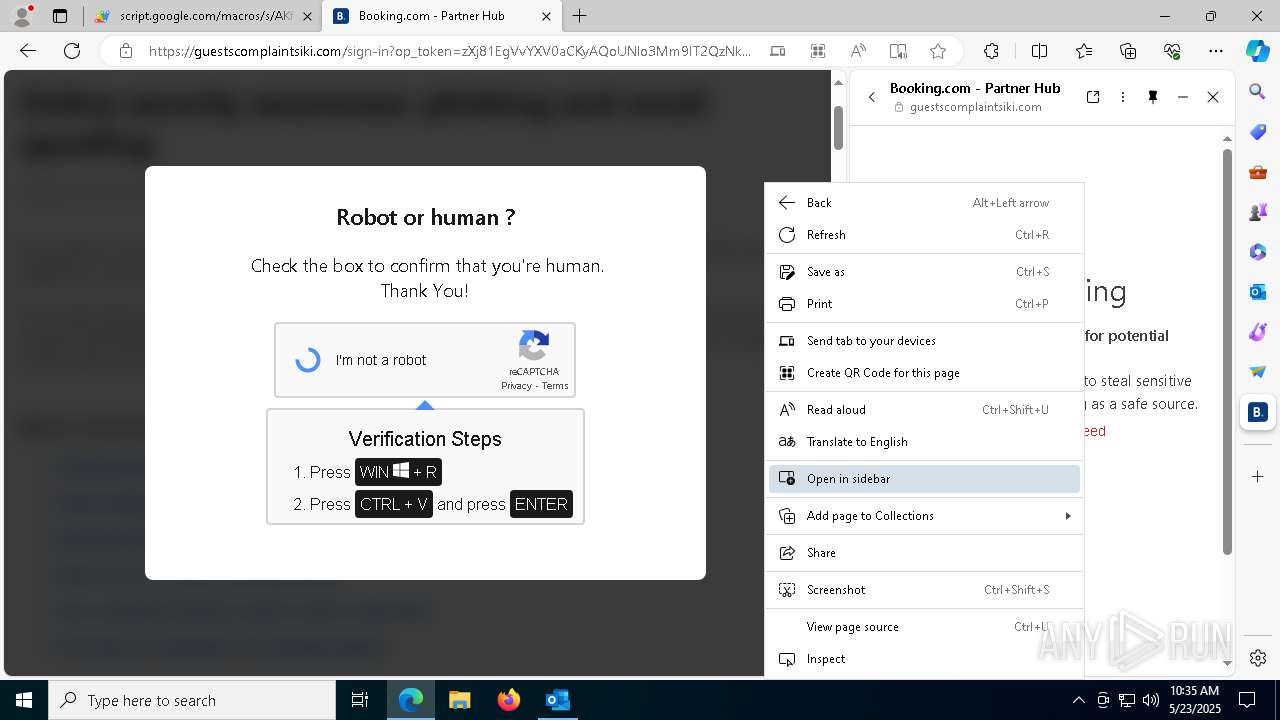Check the I'm not a robot box

(x=308, y=360)
